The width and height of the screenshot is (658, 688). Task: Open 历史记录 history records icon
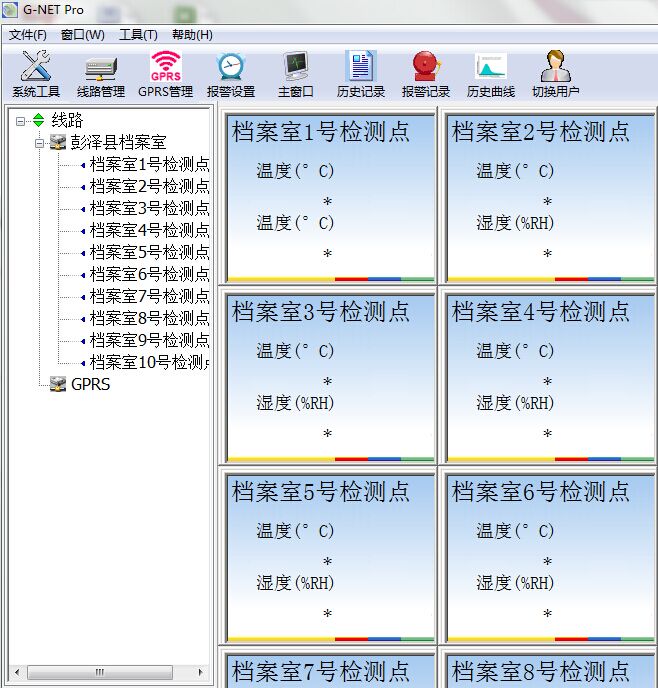[361, 74]
